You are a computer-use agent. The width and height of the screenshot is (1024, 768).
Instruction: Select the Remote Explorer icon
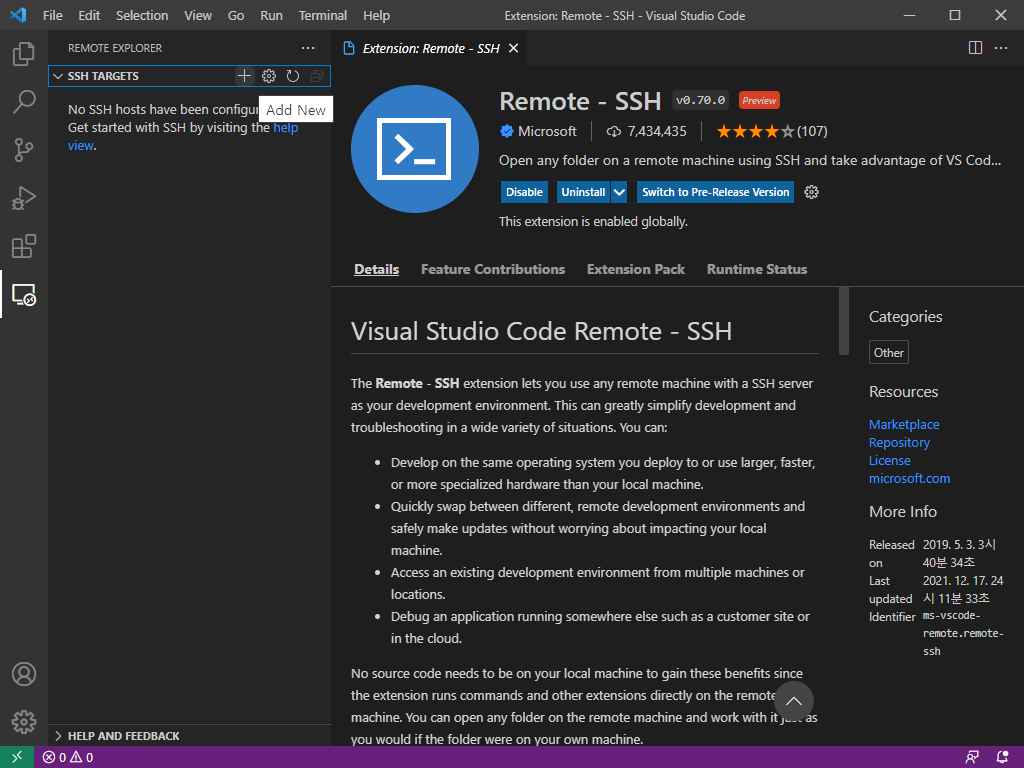click(x=24, y=295)
